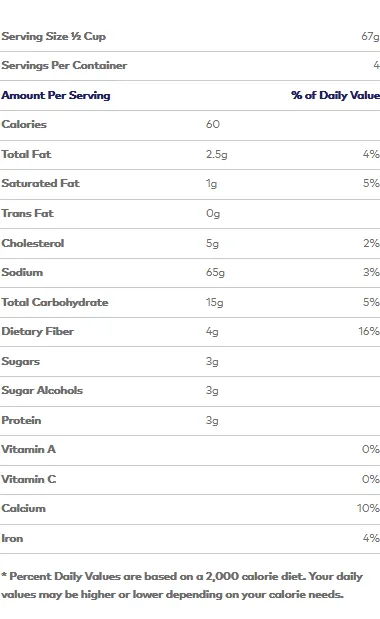The image size is (380, 619).
Task: Click the Total Carbohydrate label
Action: pyautogui.click(x=55, y=302)
